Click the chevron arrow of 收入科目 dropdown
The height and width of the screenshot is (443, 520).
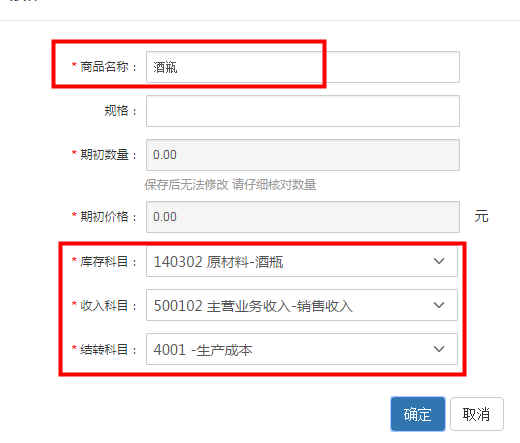click(x=439, y=305)
